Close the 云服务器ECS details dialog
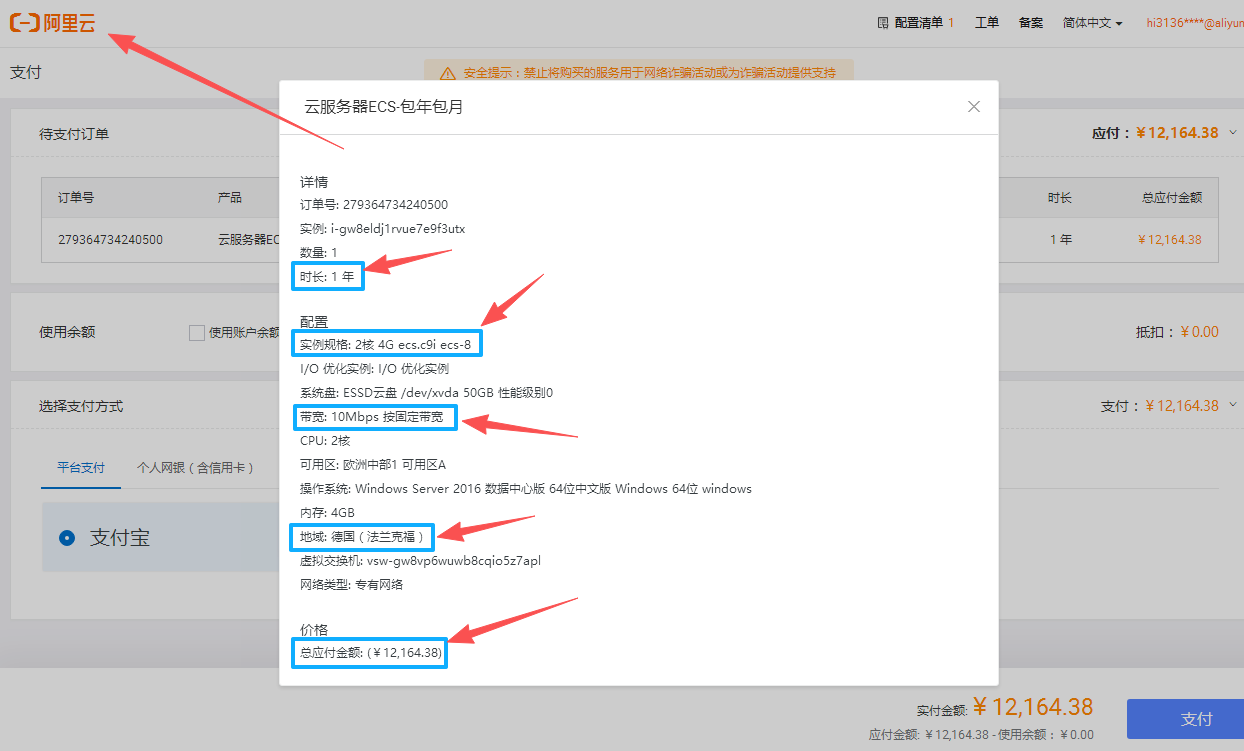This screenshot has height=751, width=1244. [x=974, y=107]
